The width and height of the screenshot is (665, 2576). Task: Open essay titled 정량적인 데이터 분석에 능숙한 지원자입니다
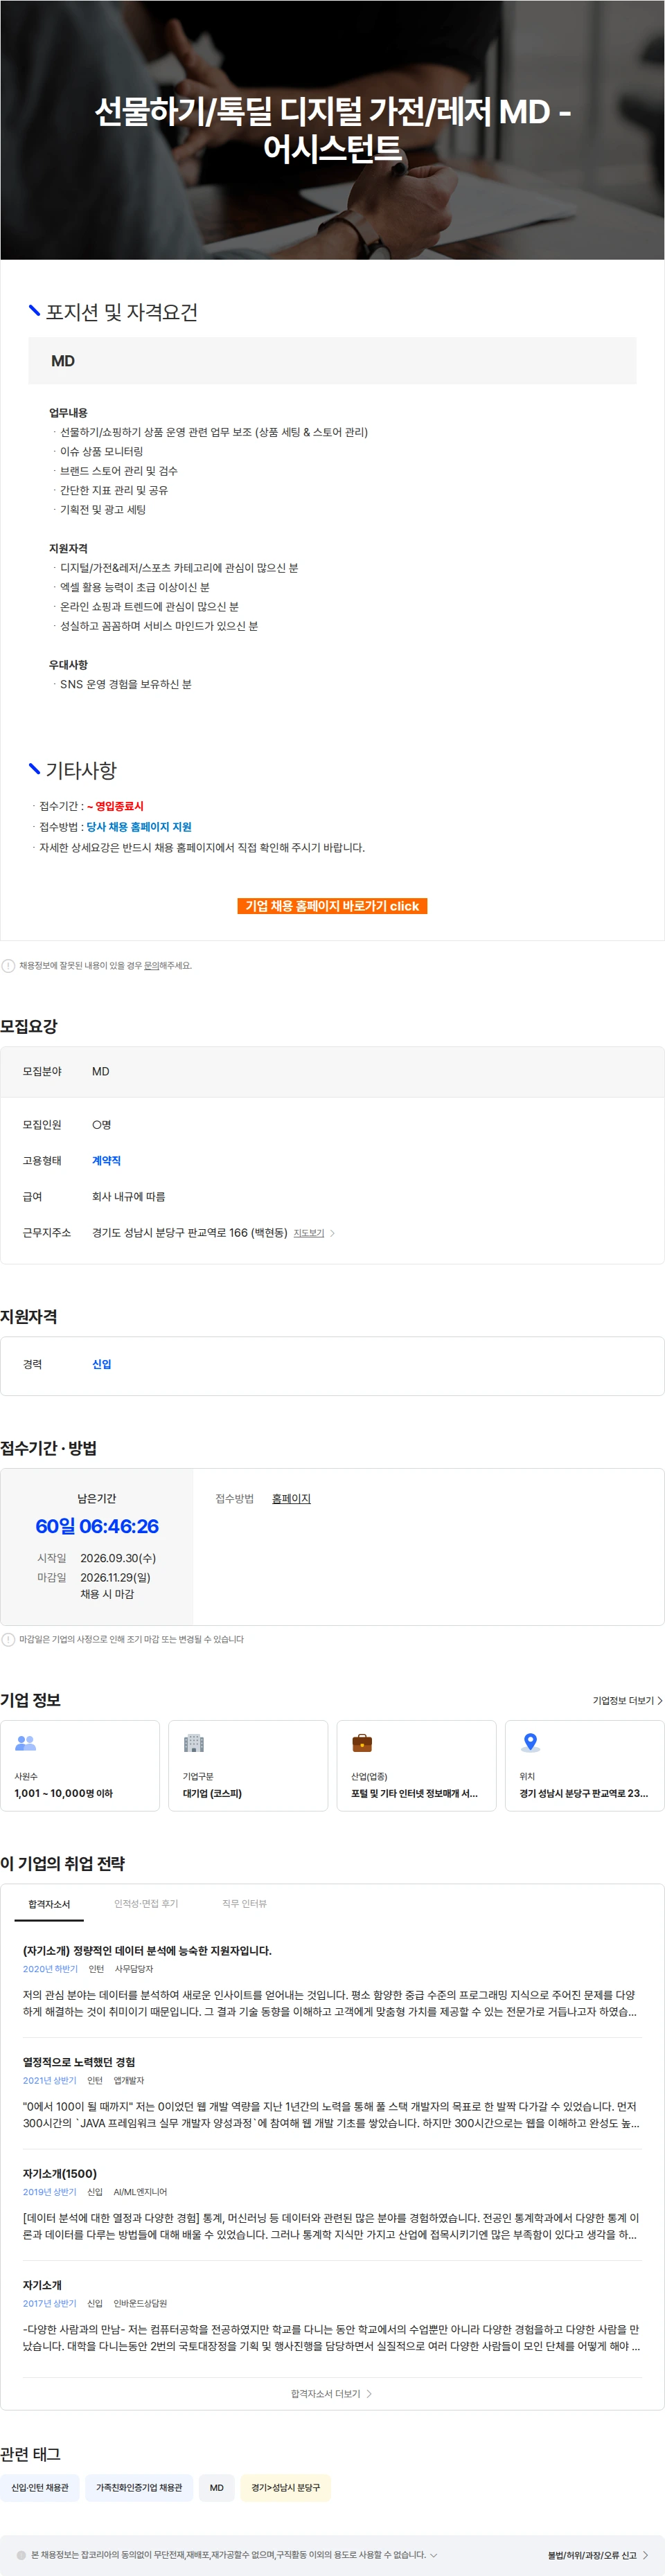point(147,1951)
